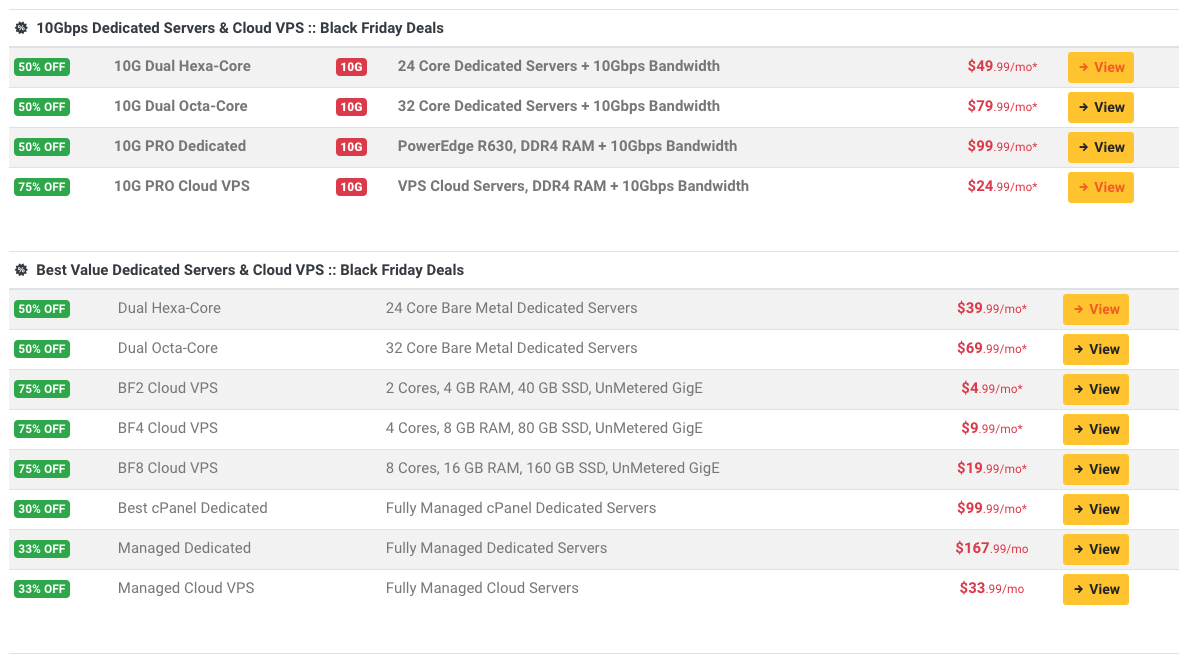1189x658 pixels.
Task: Click View button for 10G Dual Hexa-Core
Action: 1101,67
